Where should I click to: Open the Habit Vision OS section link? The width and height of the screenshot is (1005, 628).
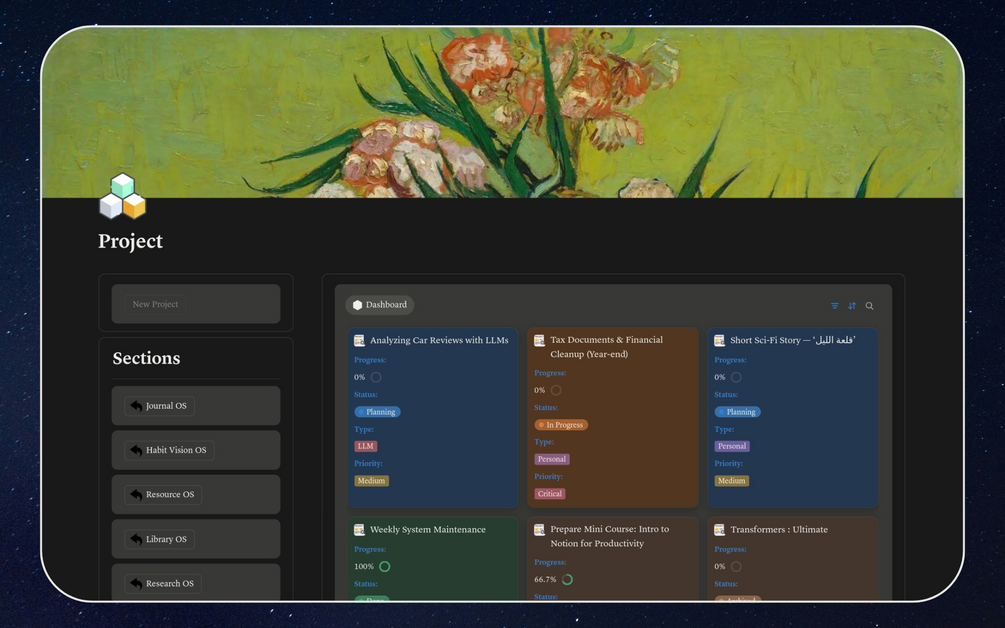click(x=169, y=450)
